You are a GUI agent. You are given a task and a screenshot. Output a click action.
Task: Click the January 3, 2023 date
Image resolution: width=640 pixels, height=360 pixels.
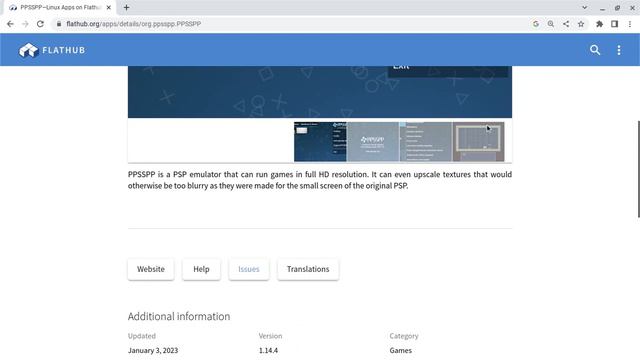pos(153,350)
